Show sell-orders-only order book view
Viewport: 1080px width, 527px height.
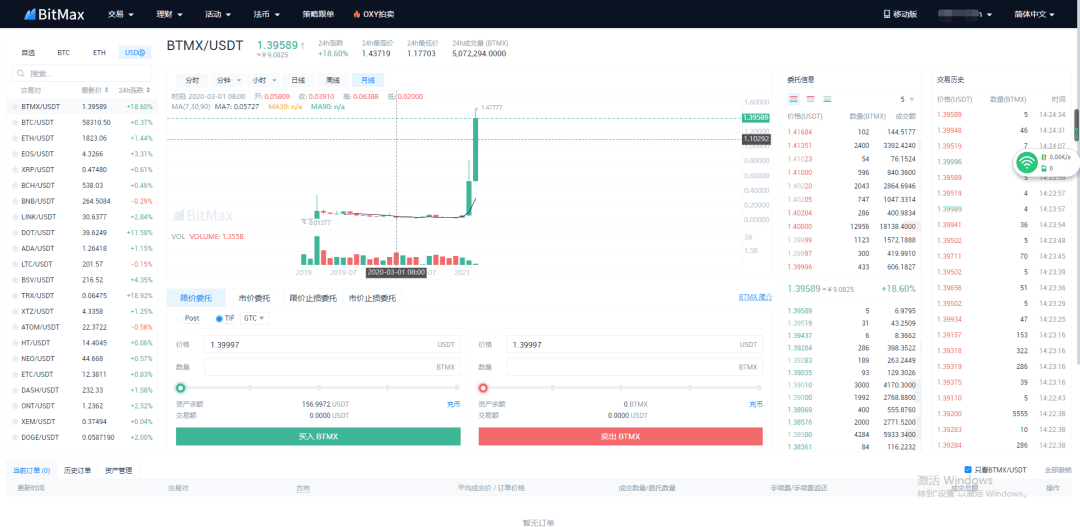tap(810, 99)
